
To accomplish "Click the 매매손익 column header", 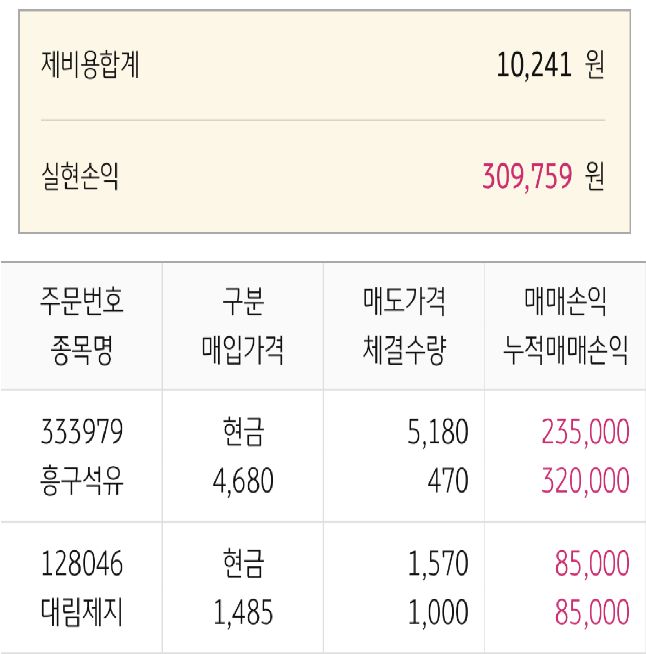I will coord(566,299).
